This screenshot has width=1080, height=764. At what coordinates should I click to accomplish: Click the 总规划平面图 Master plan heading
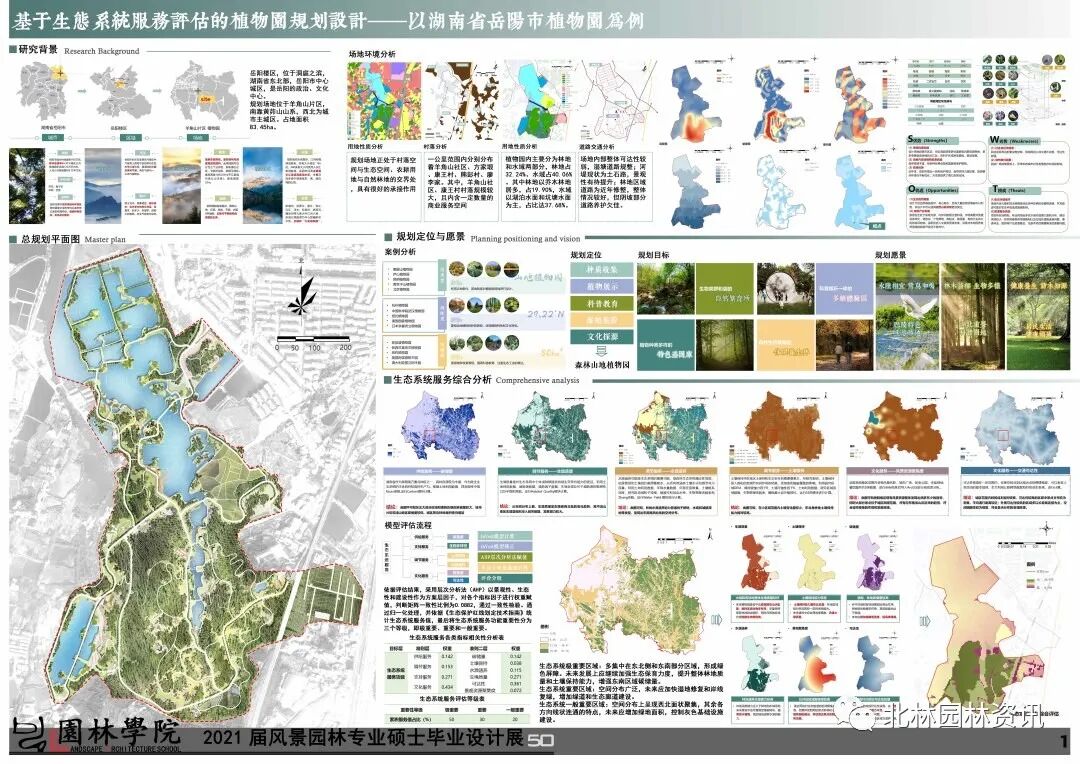pos(68,239)
